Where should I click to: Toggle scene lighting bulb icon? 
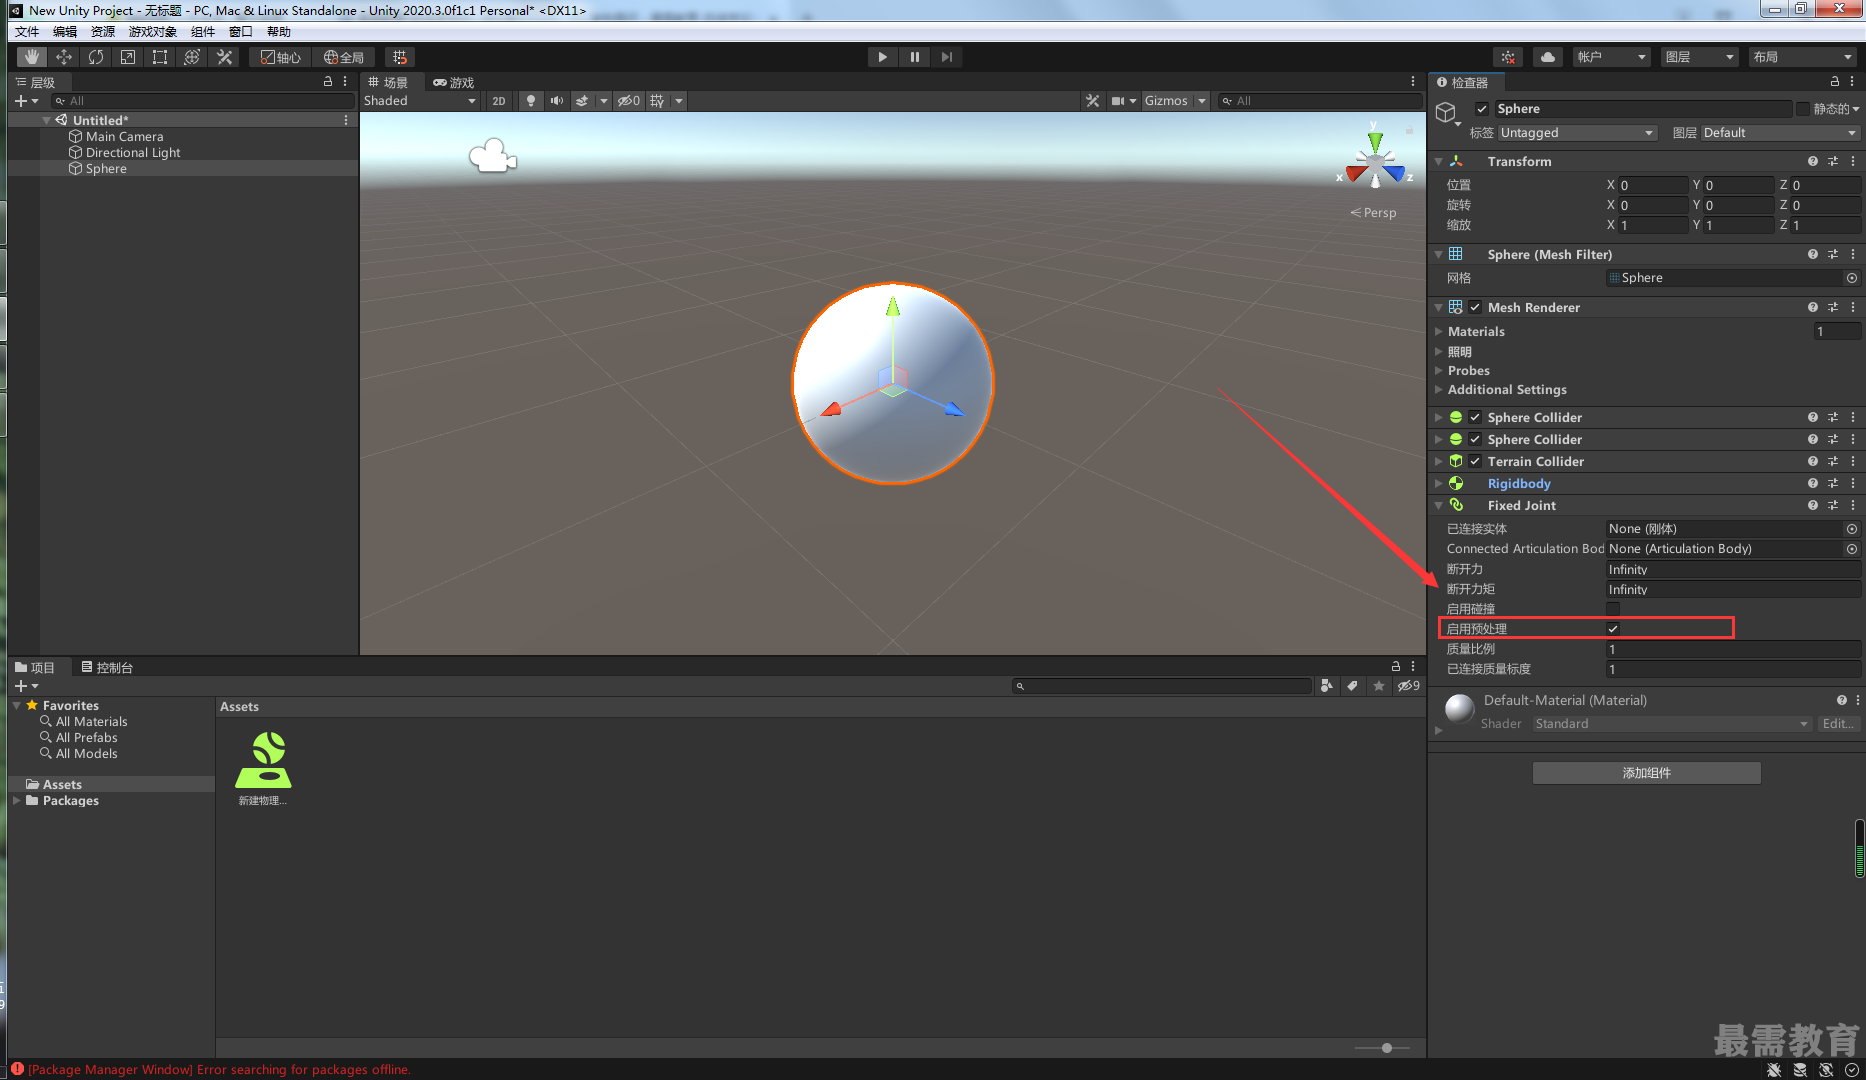click(x=531, y=101)
